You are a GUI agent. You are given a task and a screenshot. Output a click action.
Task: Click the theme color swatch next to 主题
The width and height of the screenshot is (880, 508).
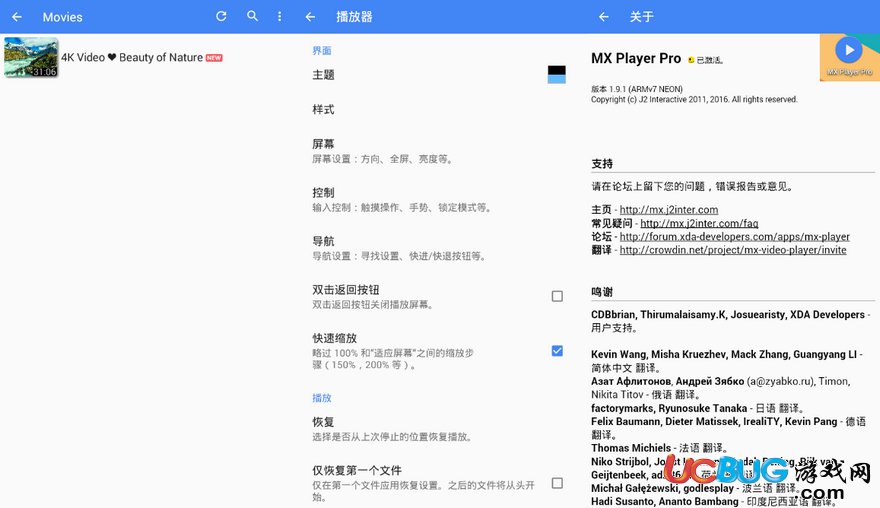click(x=557, y=74)
